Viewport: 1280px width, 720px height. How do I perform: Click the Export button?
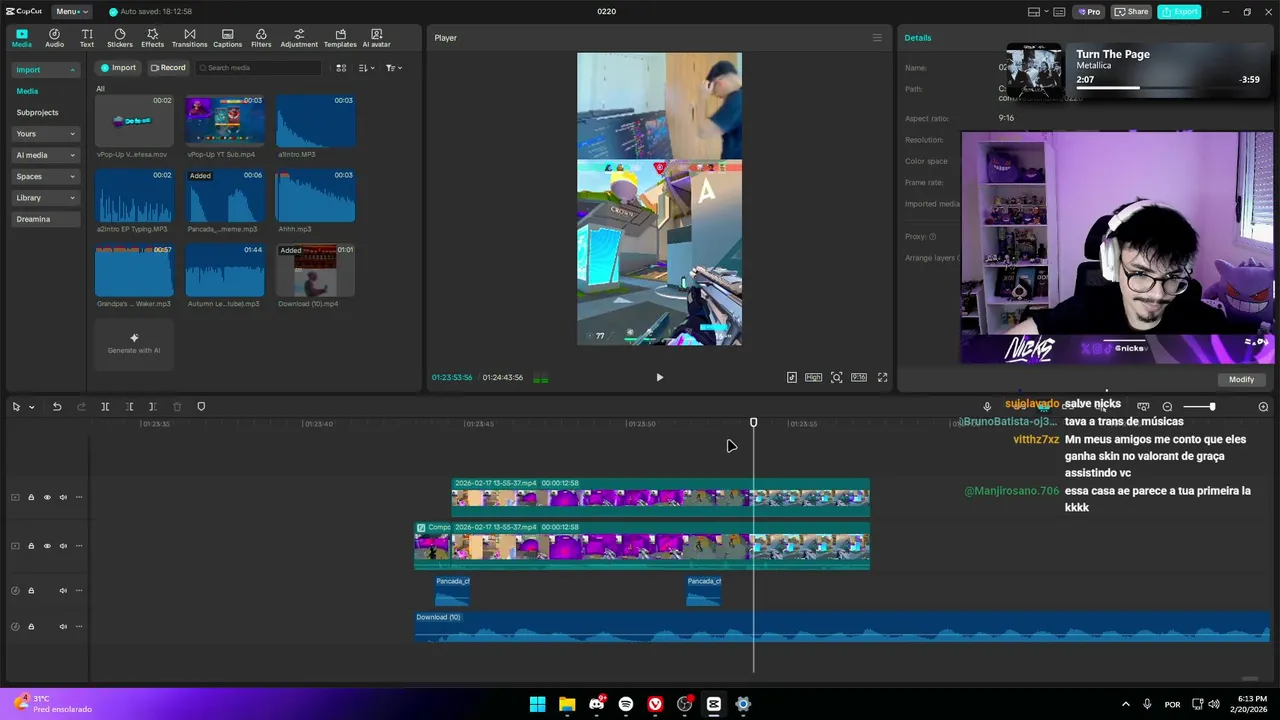click(x=1180, y=12)
